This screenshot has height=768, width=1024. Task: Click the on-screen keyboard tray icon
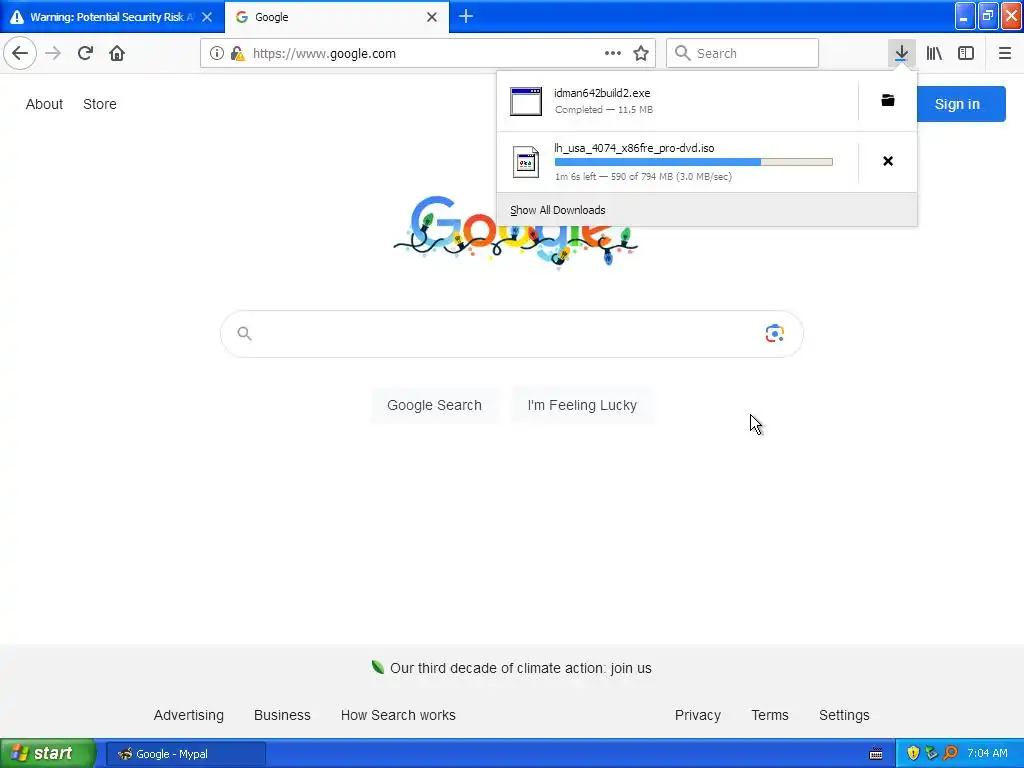876,754
